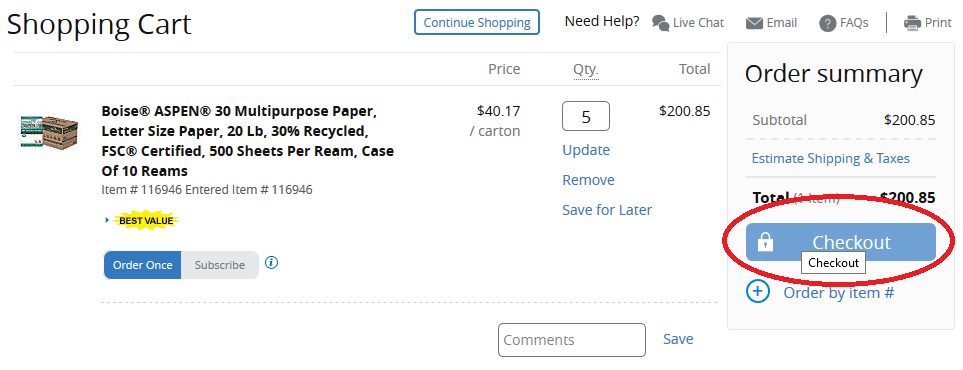Click the Email envelope icon
The height and width of the screenshot is (370, 963).
[x=754, y=23]
